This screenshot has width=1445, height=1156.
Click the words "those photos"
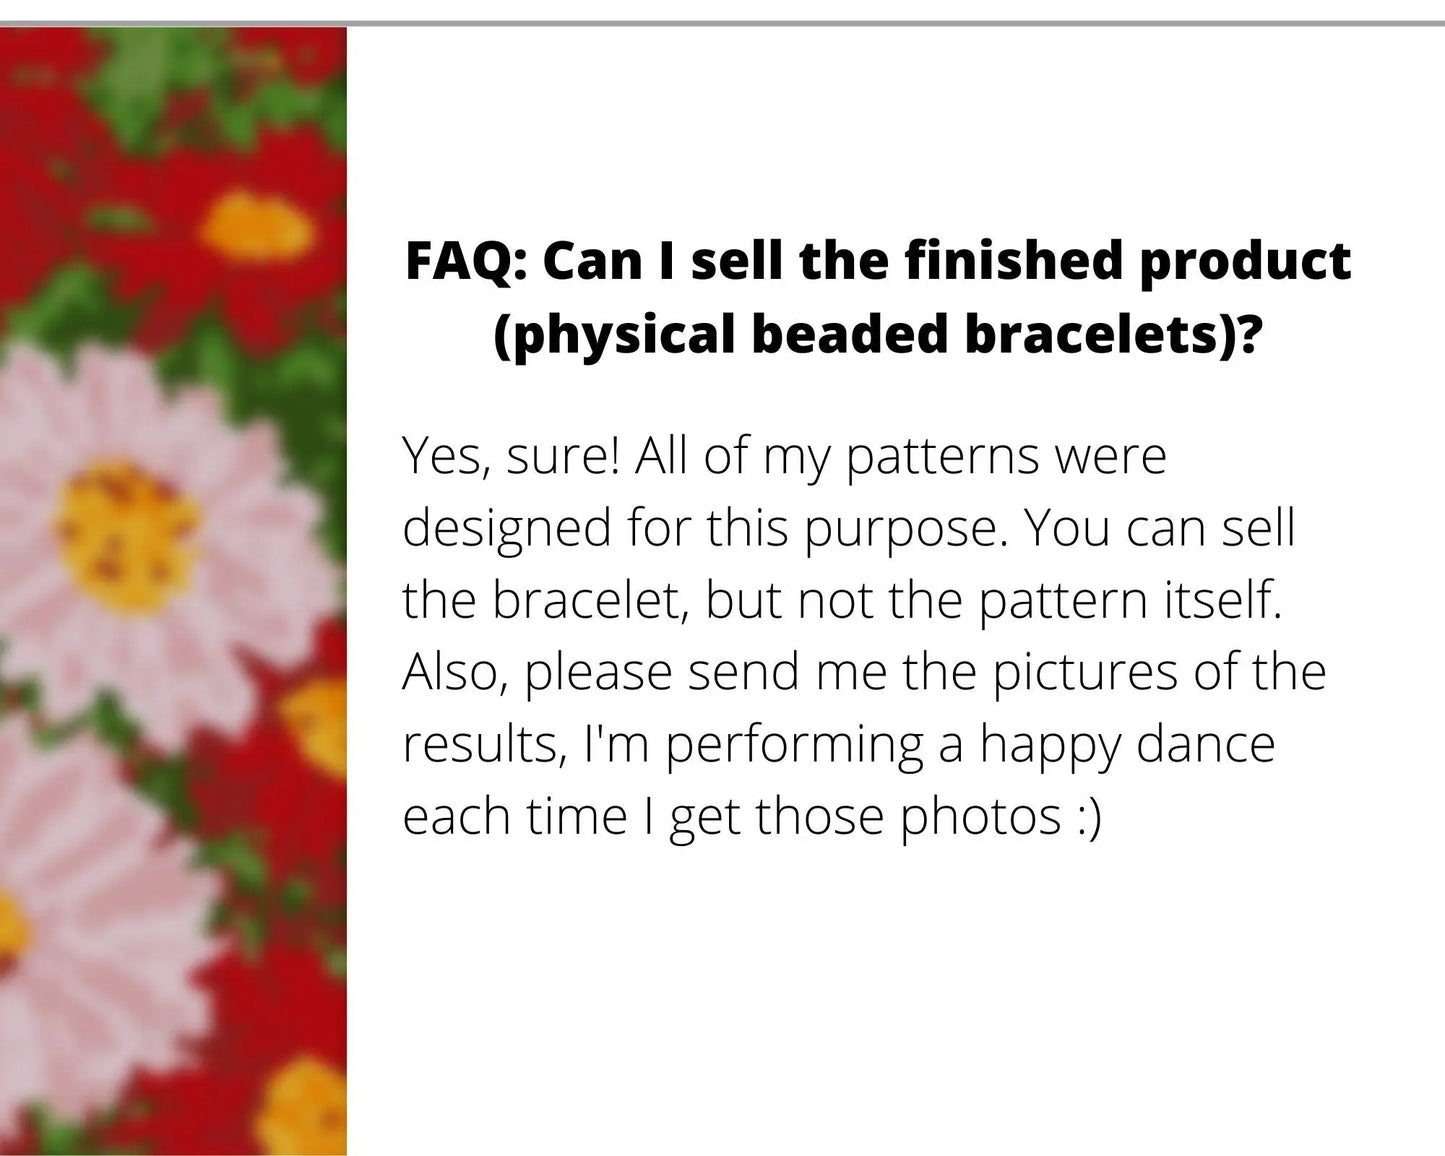pos(907,816)
